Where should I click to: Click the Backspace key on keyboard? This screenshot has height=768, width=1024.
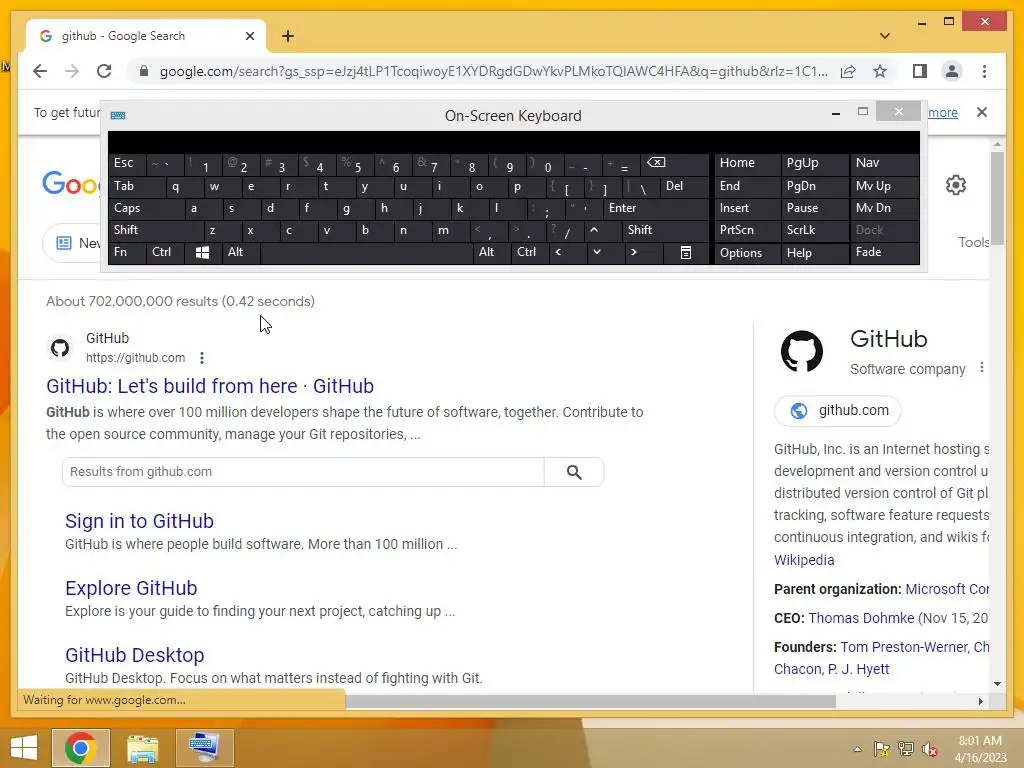pos(673,163)
